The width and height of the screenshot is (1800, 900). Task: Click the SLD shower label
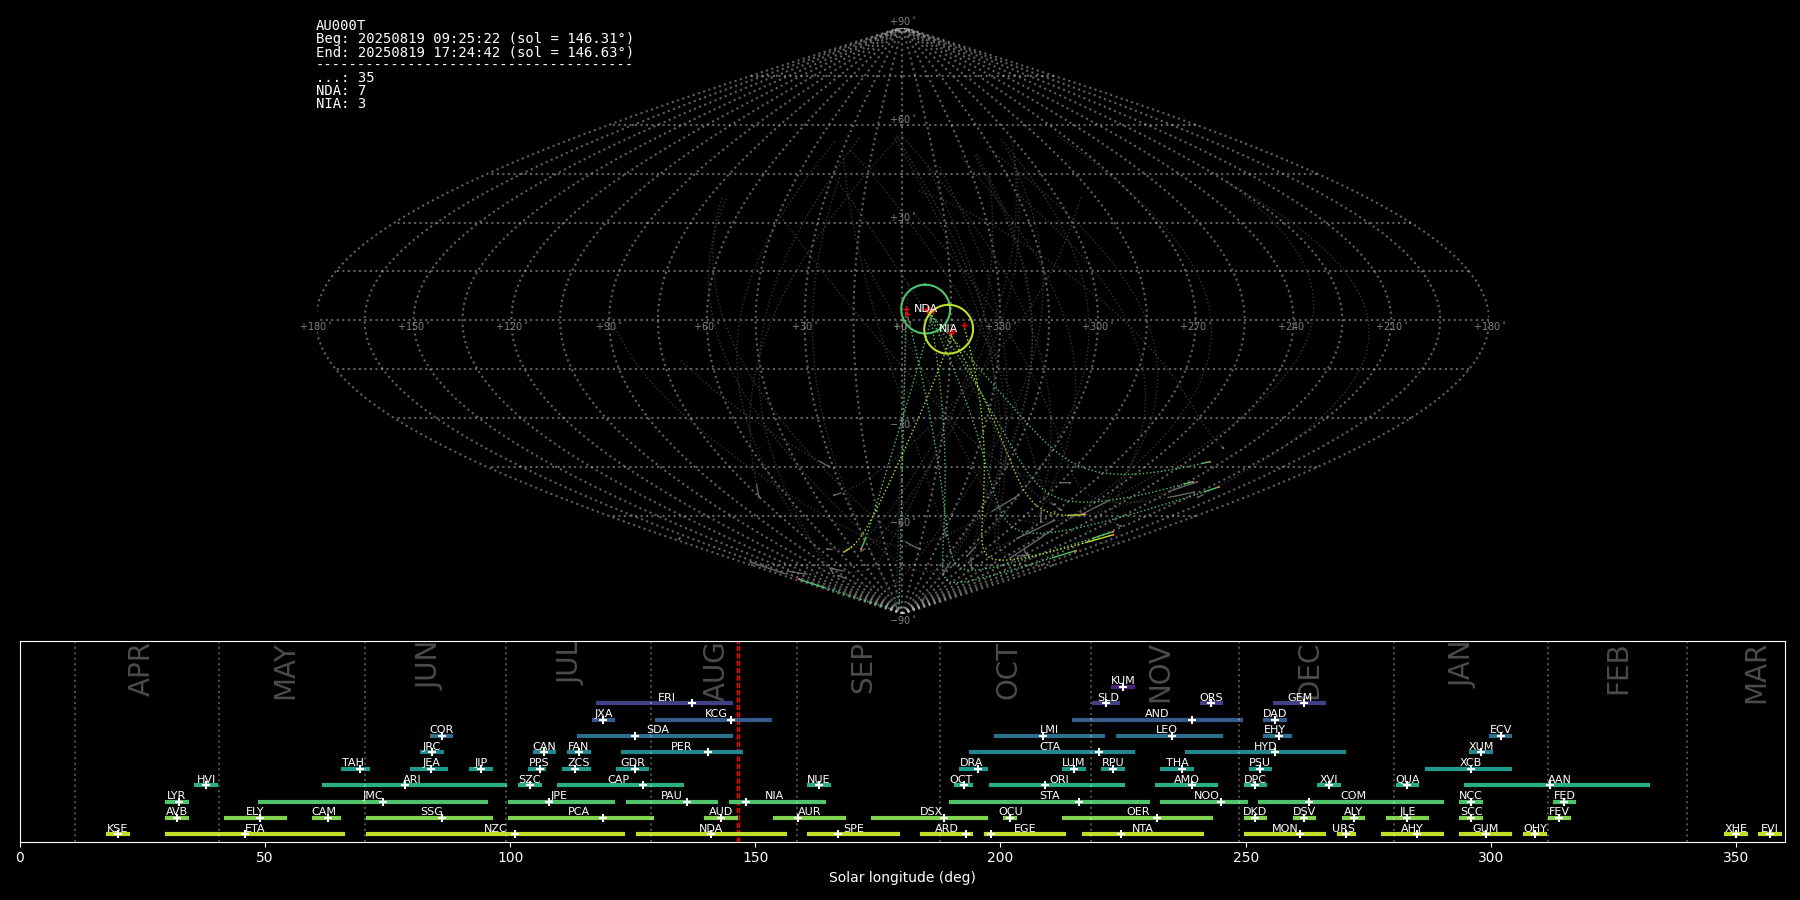click(1108, 698)
